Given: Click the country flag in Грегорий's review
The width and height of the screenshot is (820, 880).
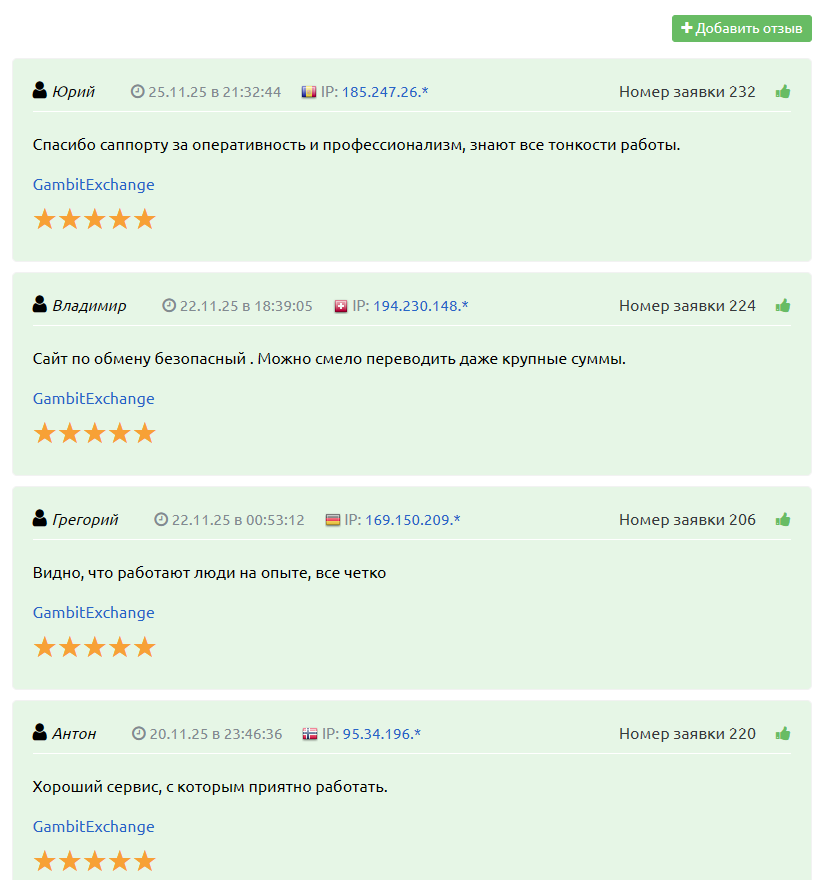Looking at the screenshot, I should (333, 520).
